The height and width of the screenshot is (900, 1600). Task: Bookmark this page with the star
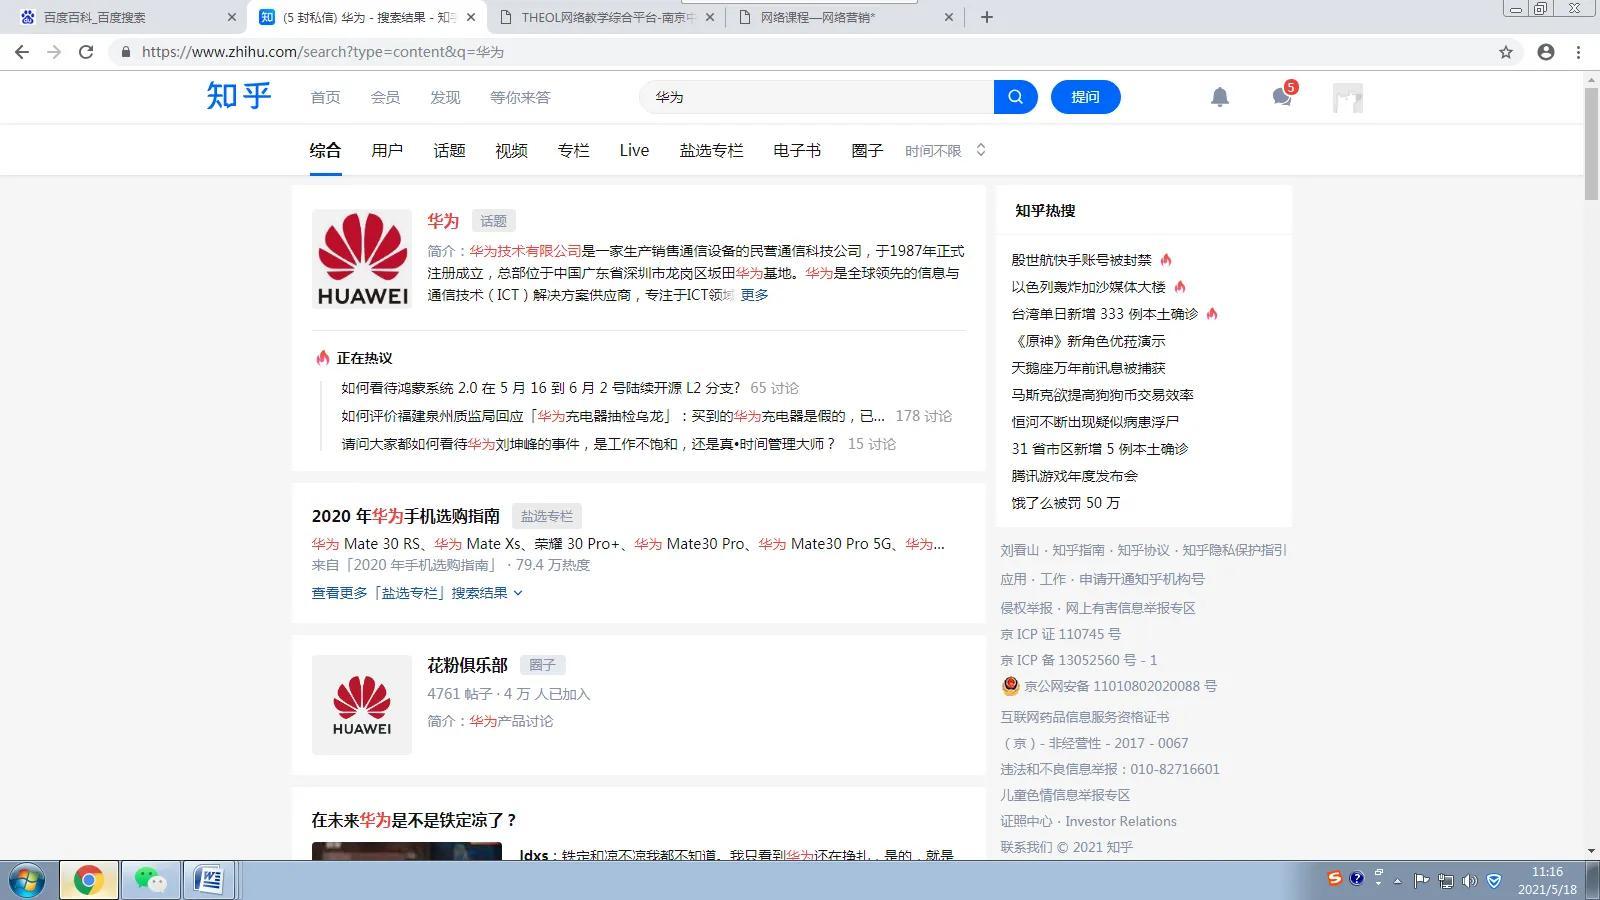(x=1506, y=52)
